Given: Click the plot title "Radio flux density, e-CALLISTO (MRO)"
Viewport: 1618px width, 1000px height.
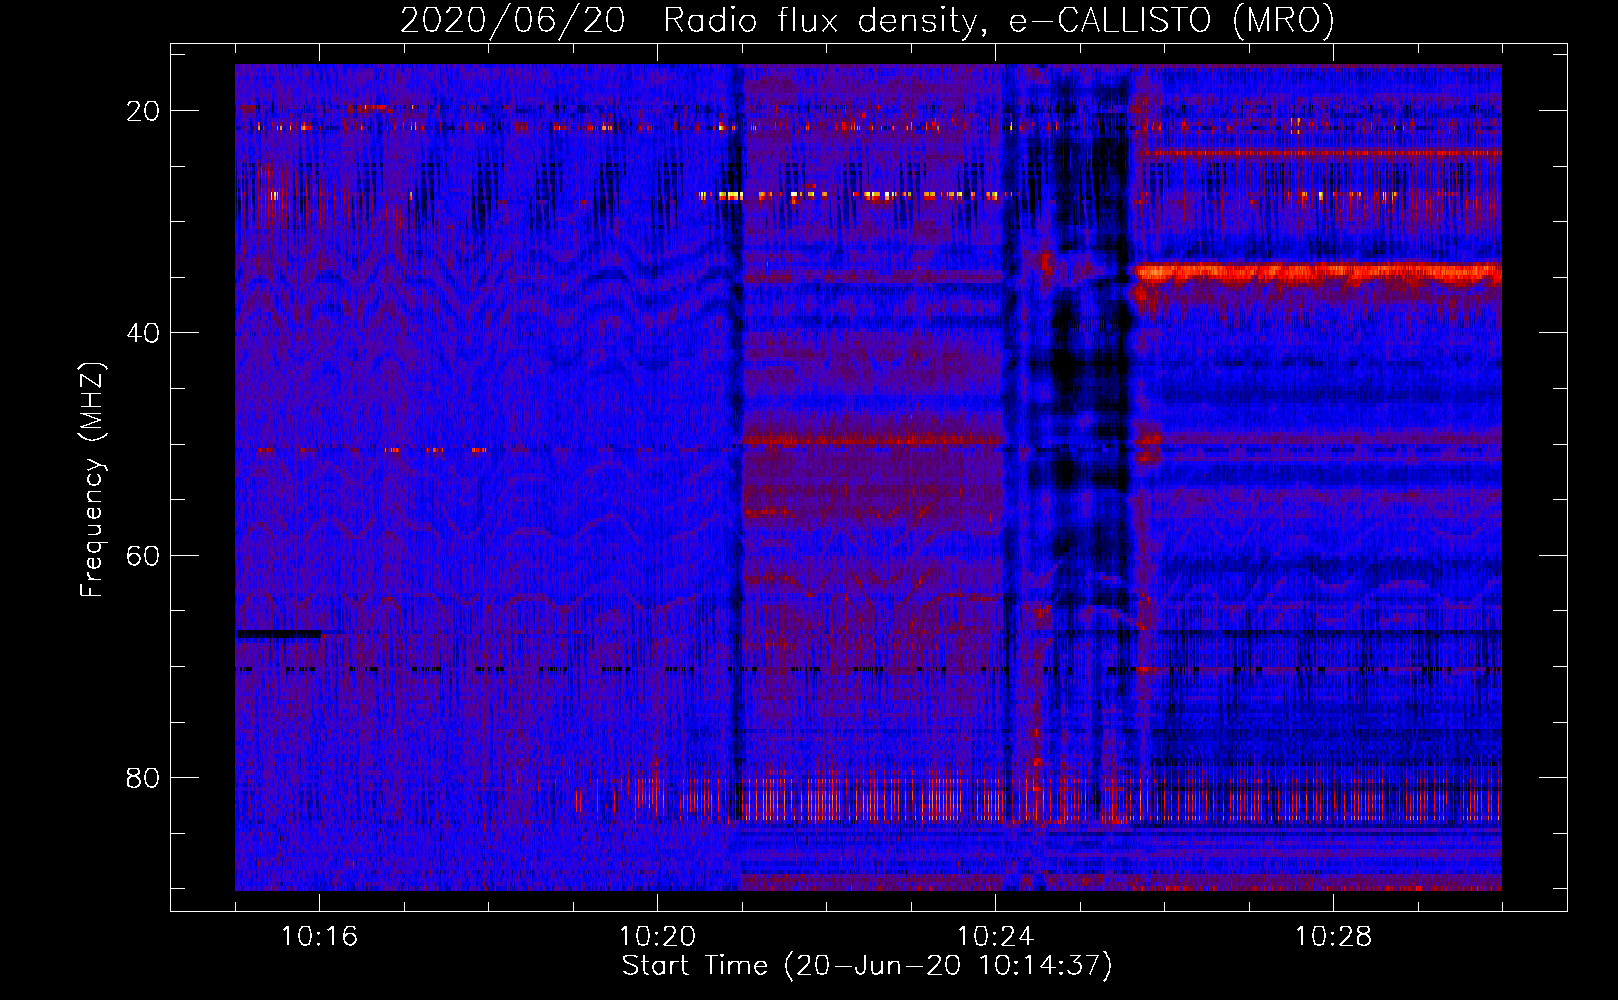Looking at the screenshot, I should click(999, 20).
